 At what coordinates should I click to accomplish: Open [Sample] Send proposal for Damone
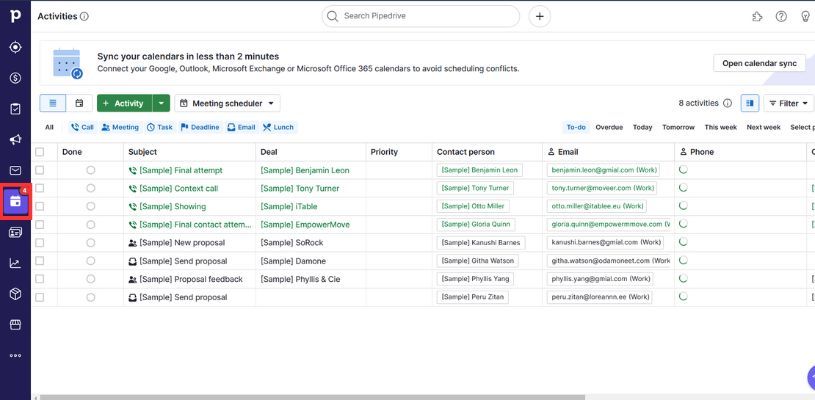click(183, 261)
